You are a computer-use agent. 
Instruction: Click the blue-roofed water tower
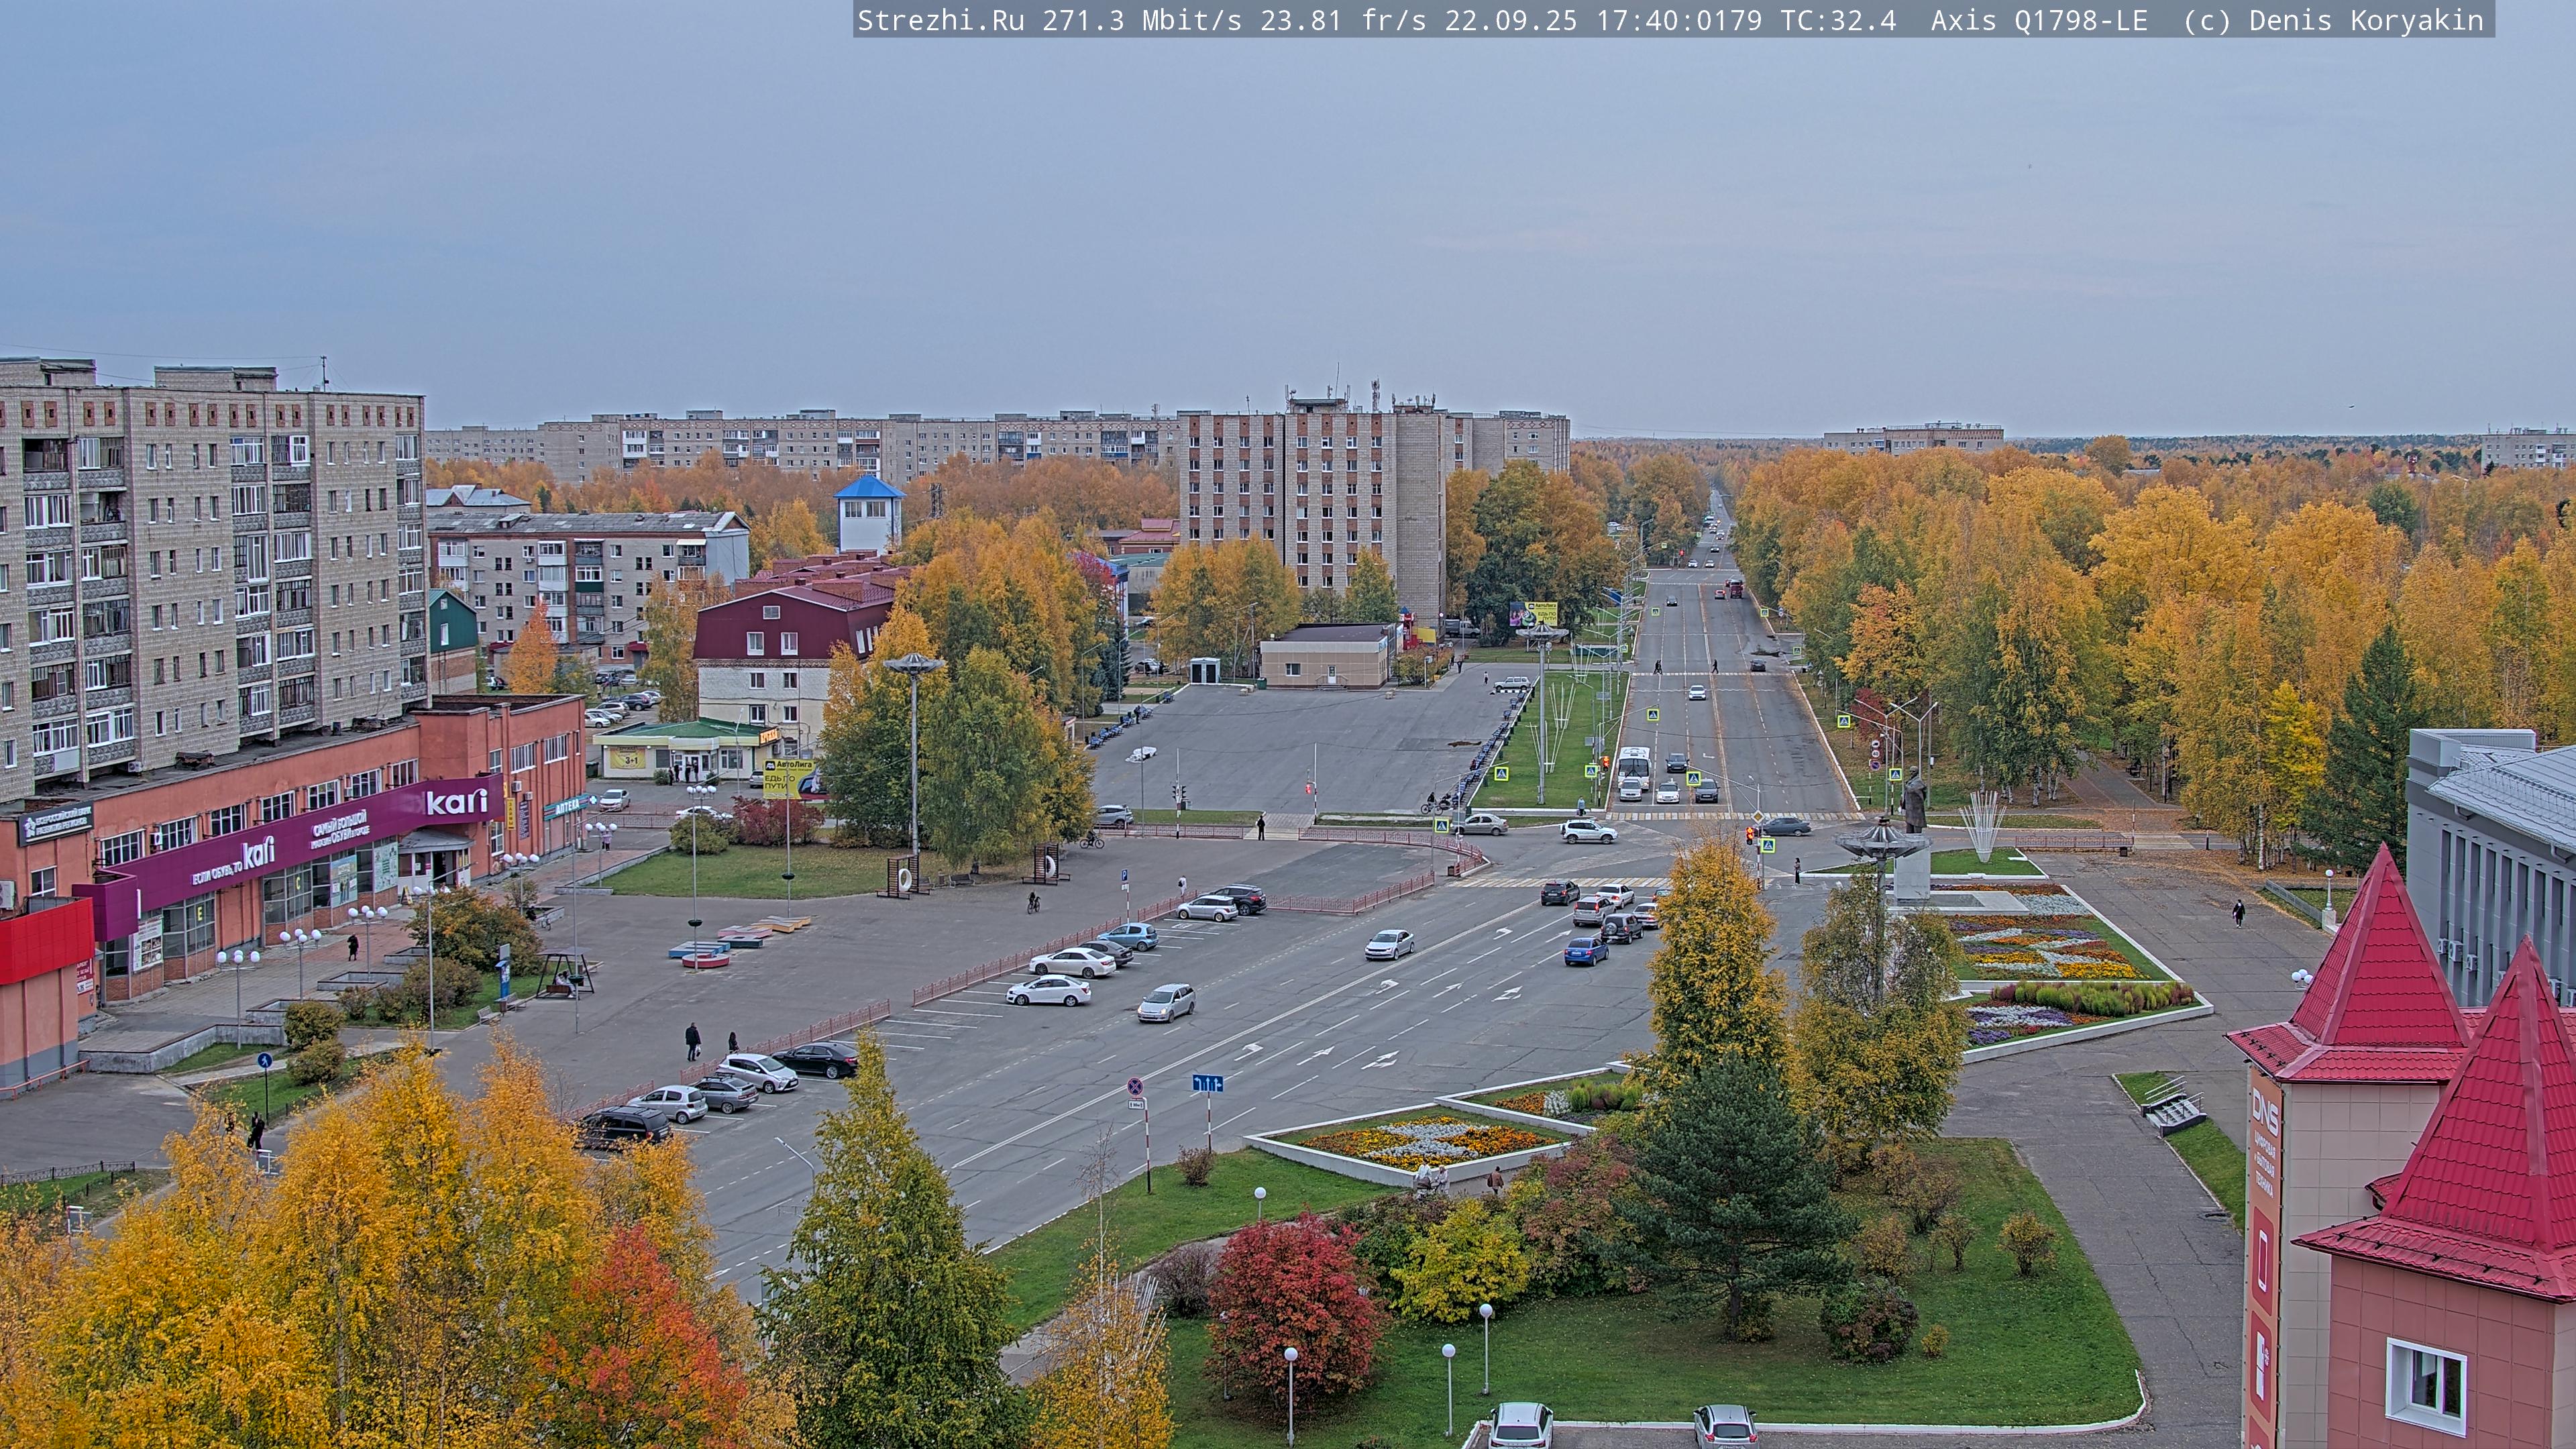coord(868,512)
